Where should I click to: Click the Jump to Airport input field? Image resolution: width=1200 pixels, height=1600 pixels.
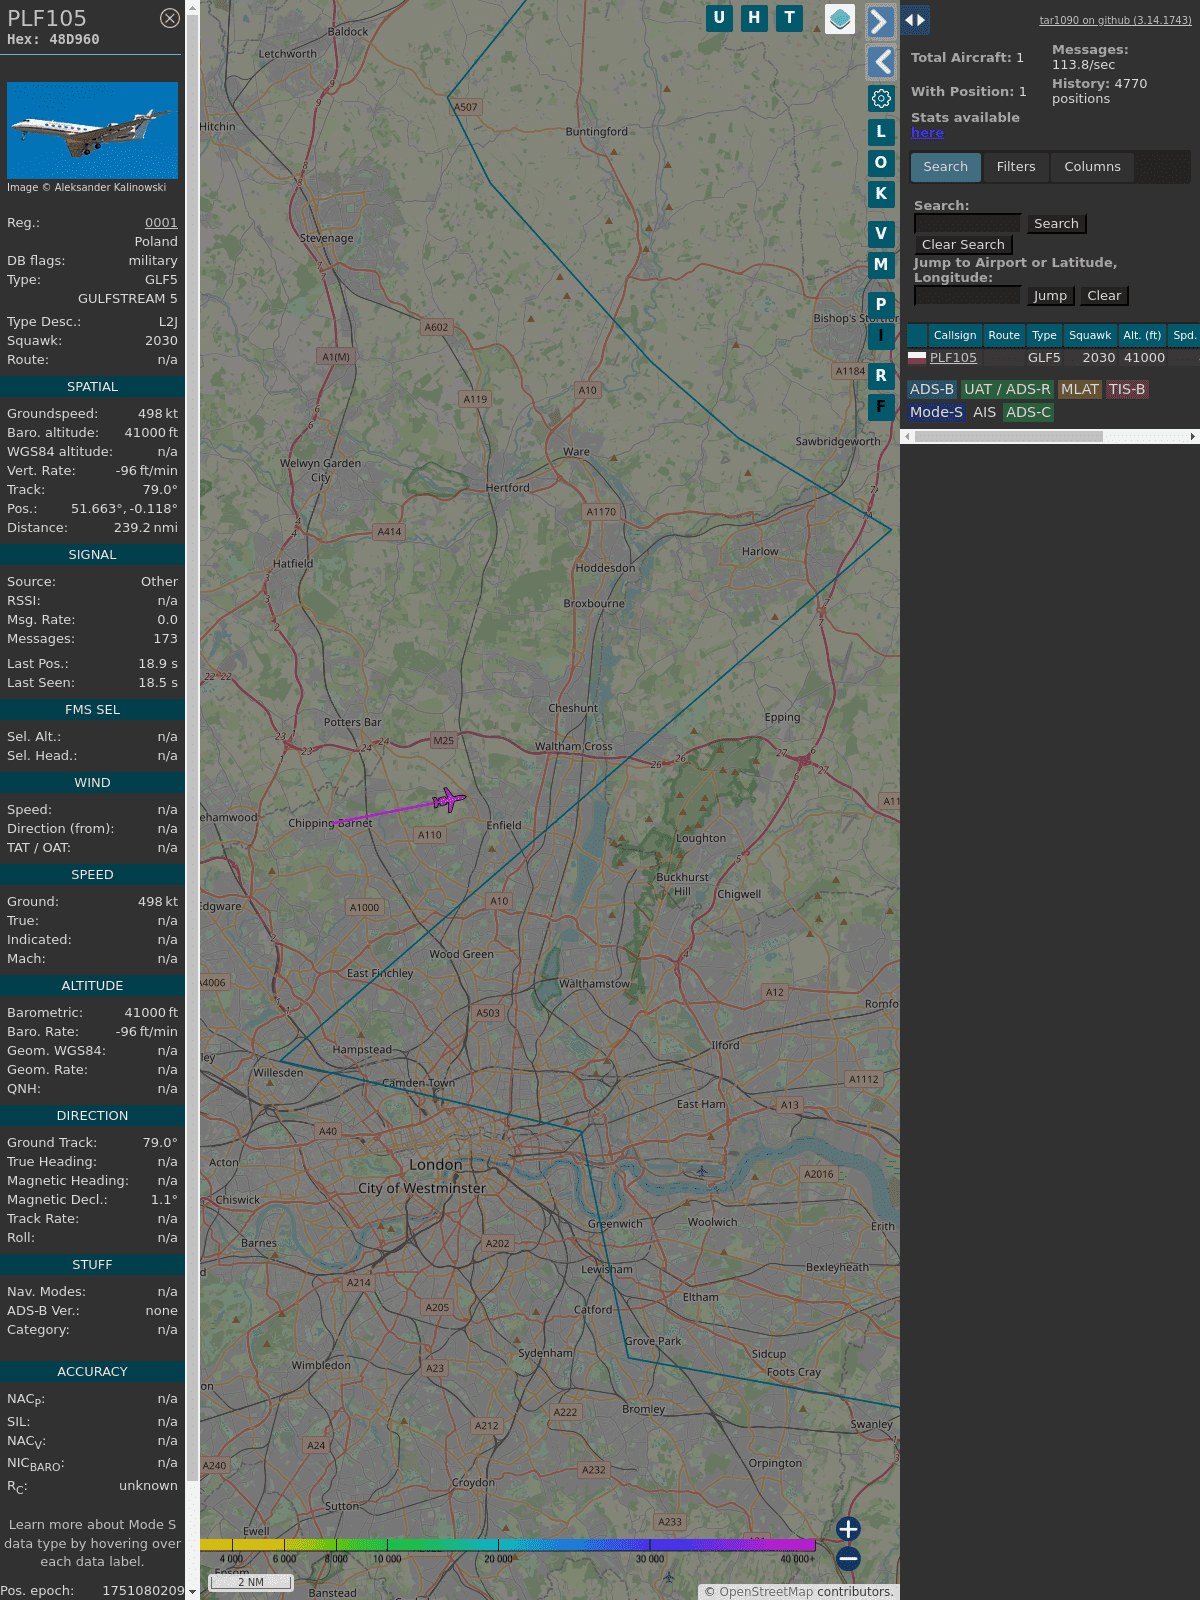(x=967, y=296)
